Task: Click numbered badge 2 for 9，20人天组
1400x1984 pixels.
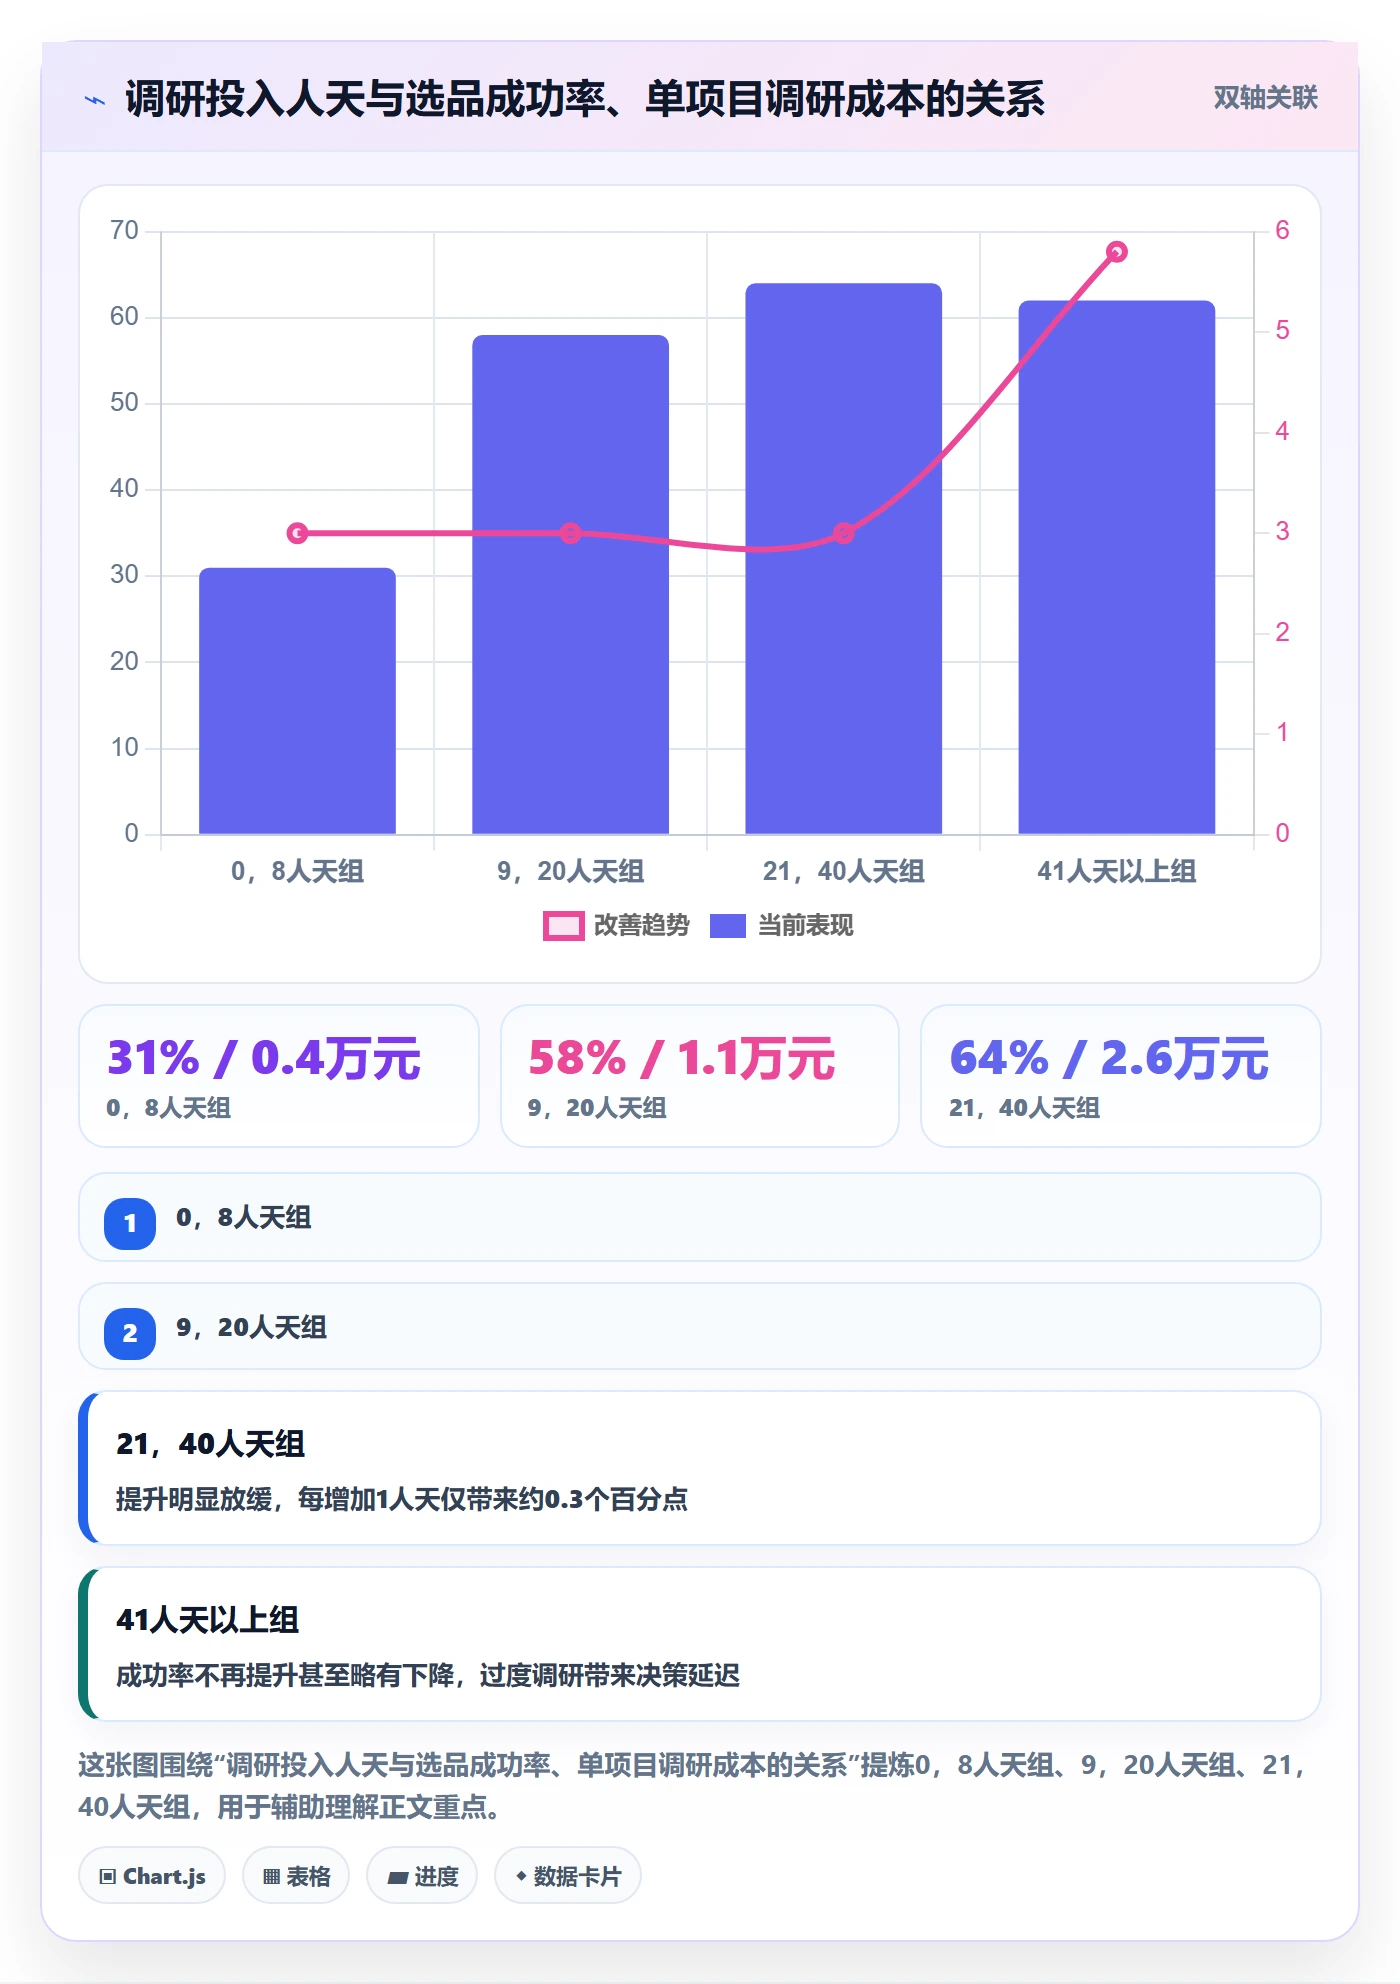Action: click(130, 1333)
